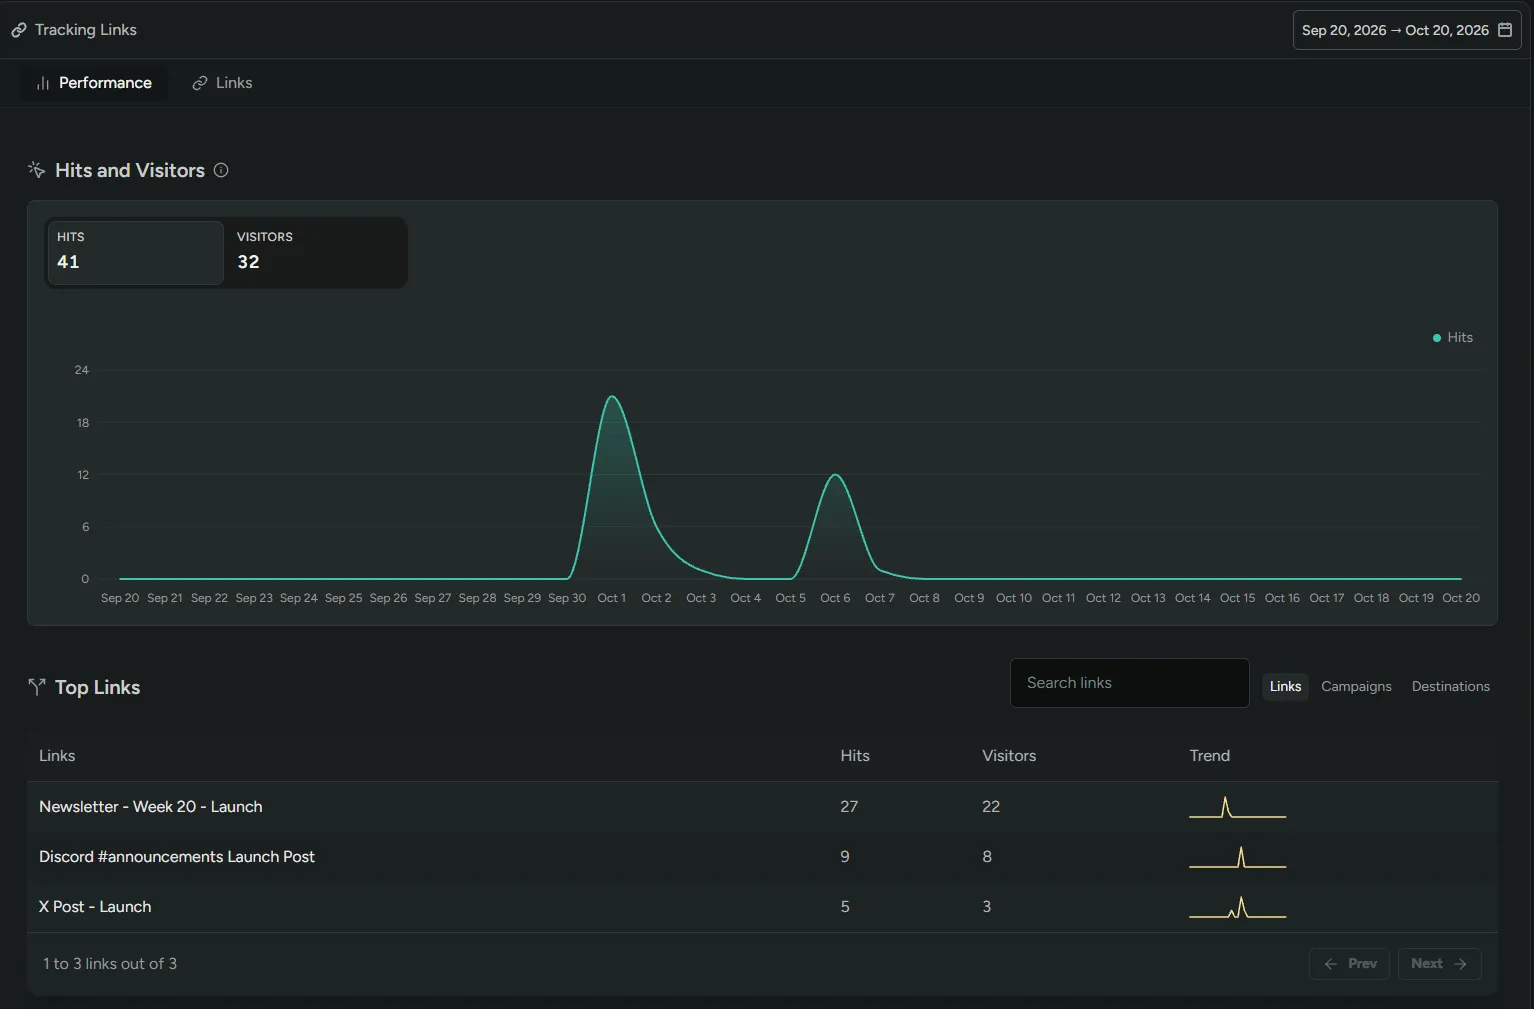1534x1009 pixels.
Task: Click the Sep 20 label on chart axis
Action: 120,598
